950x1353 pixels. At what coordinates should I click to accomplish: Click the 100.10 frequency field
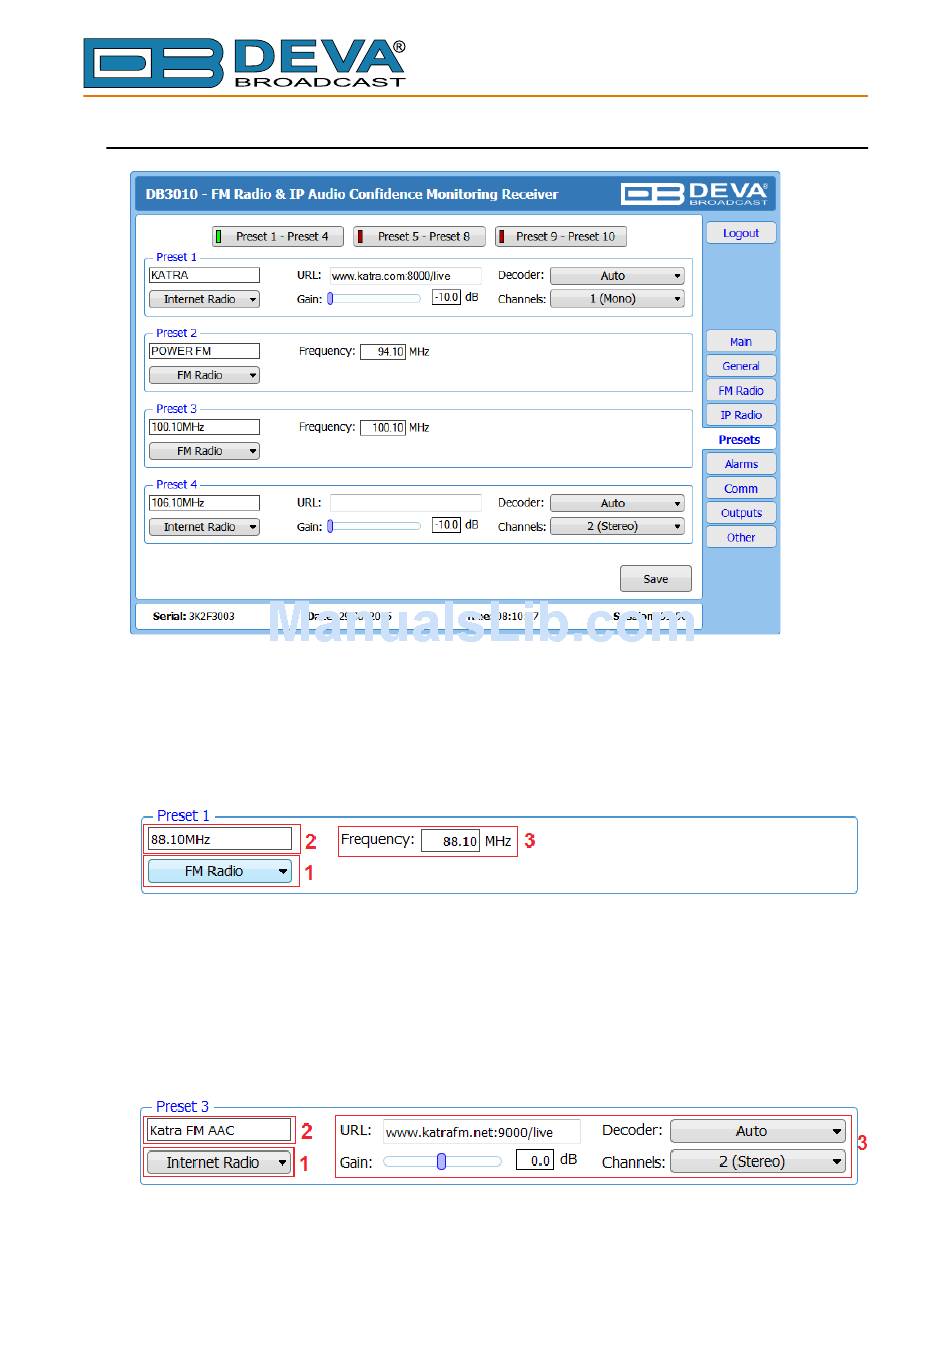pyautogui.click(x=383, y=428)
